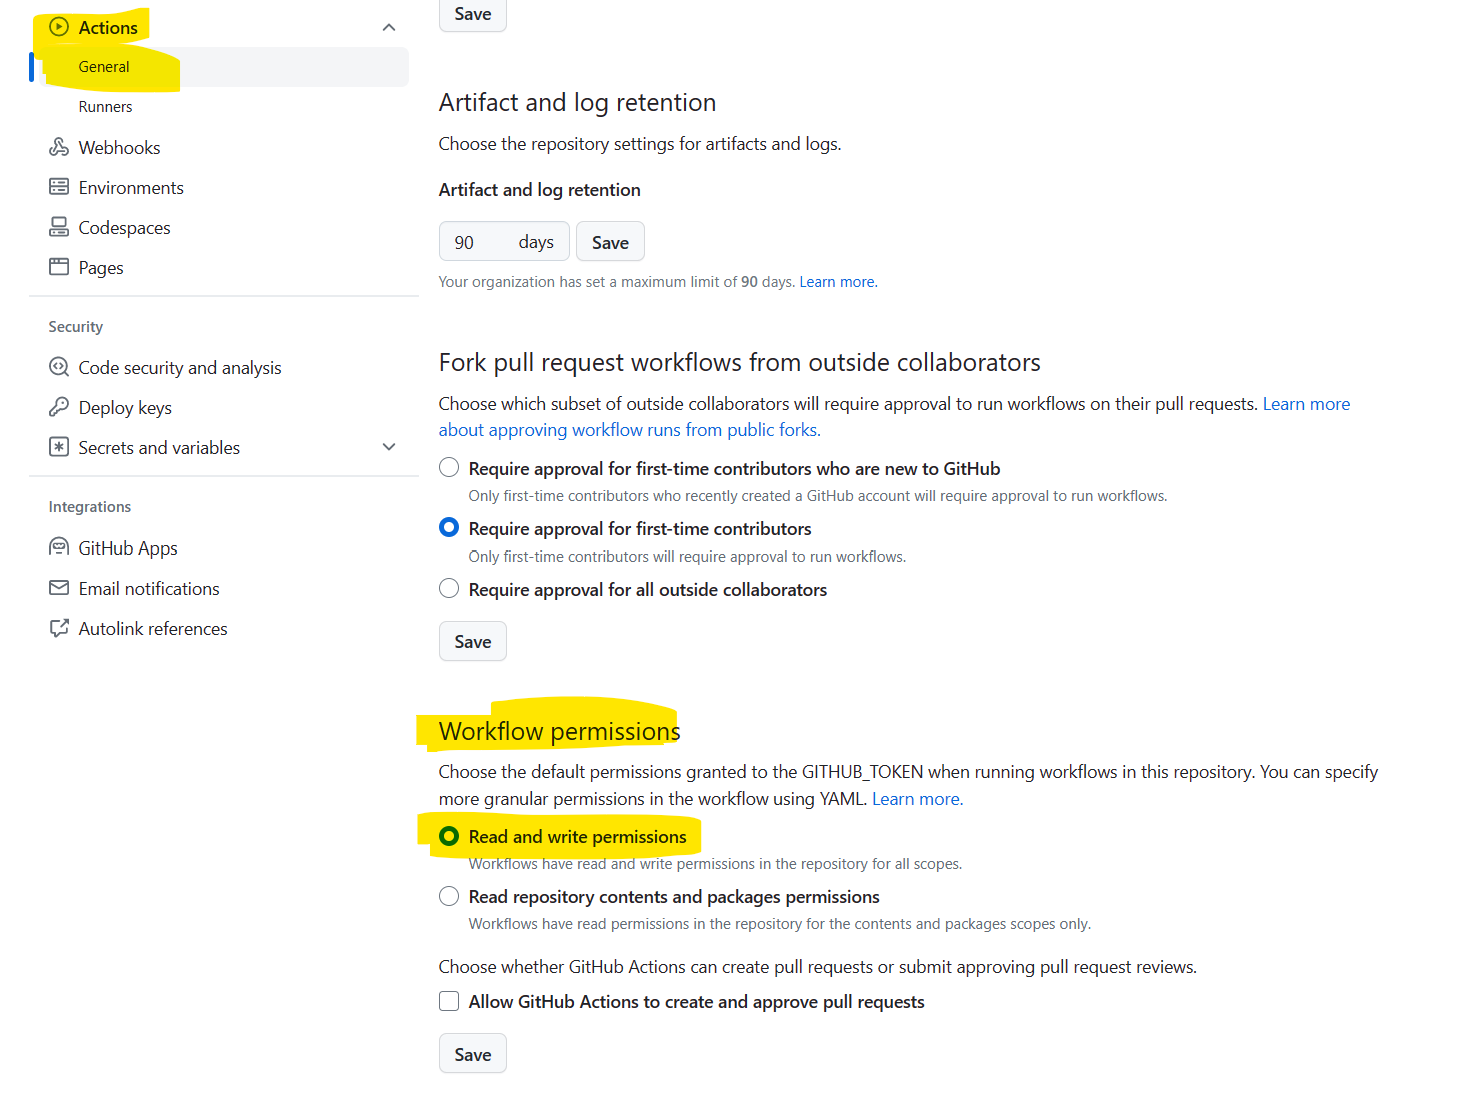This screenshot has width=1470, height=1098.
Task: Click the Email notifications envelope icon
Action: pyautogui.click(x=59, y=588)
